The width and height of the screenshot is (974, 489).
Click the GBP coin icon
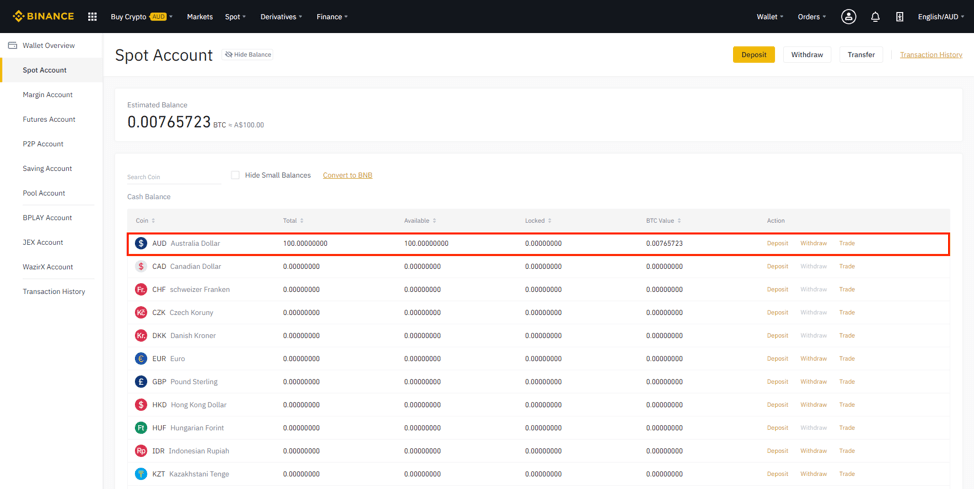(141, 382)
